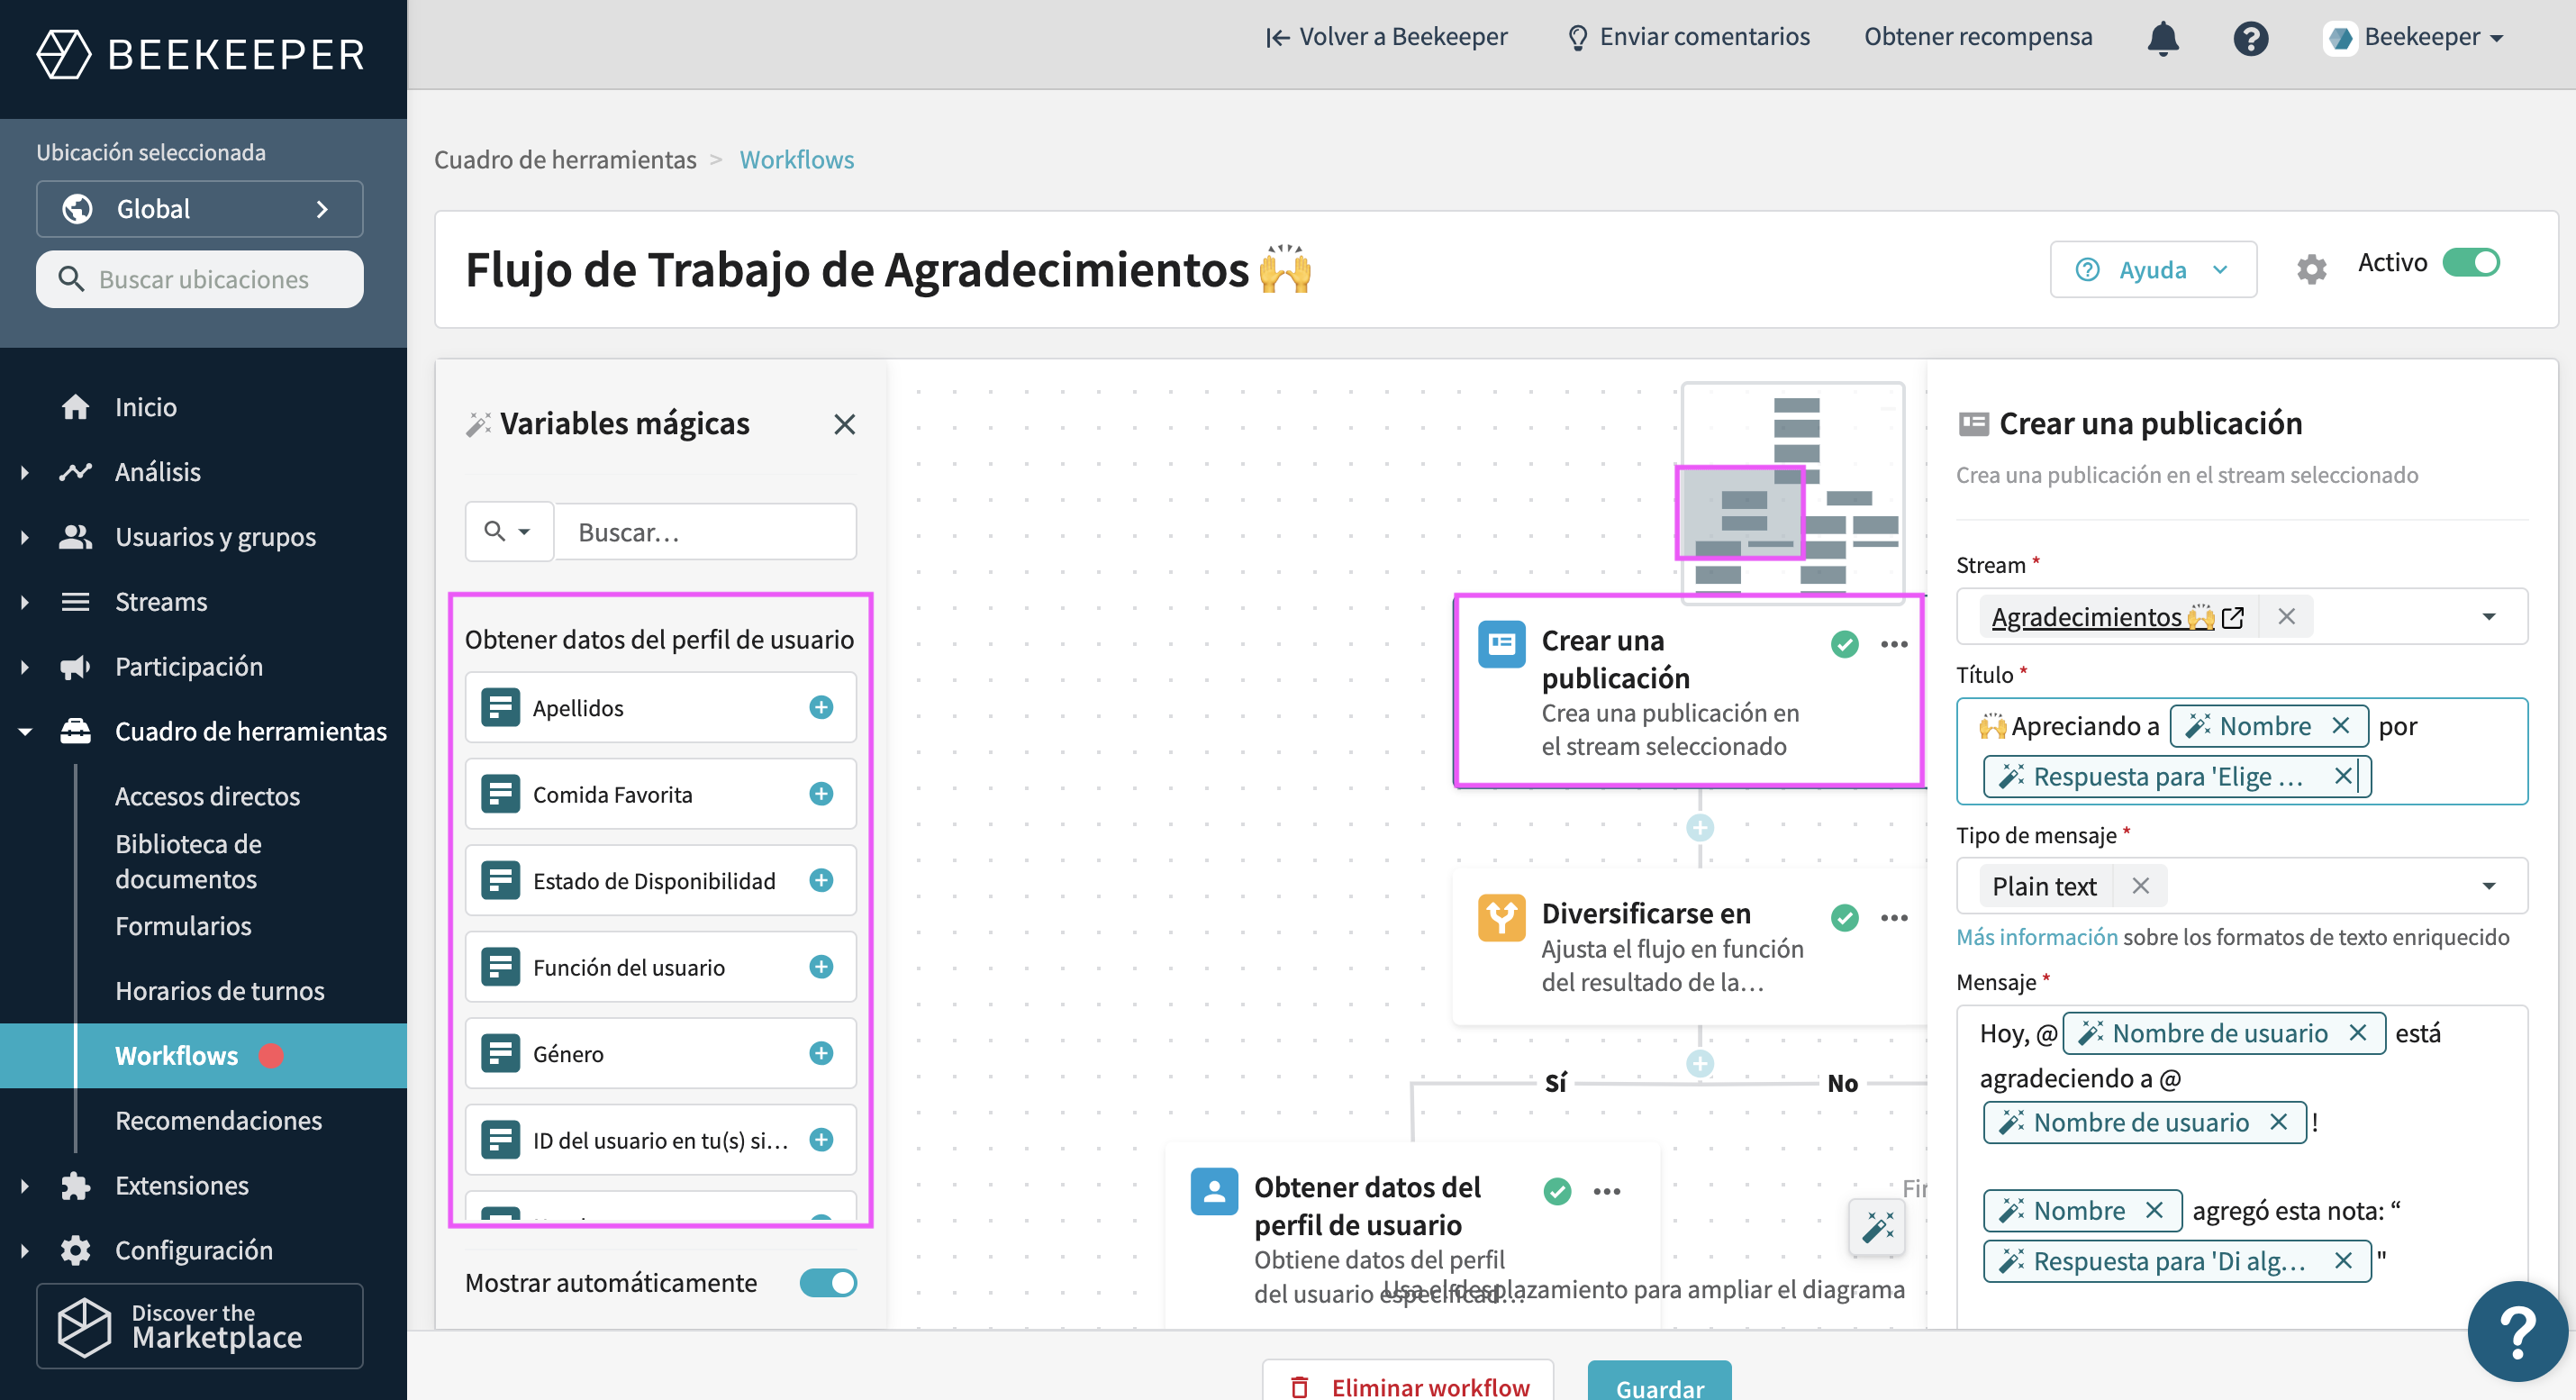Open options menu for Diversificarse en step
This screenshot has width=2576, height=1400.
click(1894, 917)
